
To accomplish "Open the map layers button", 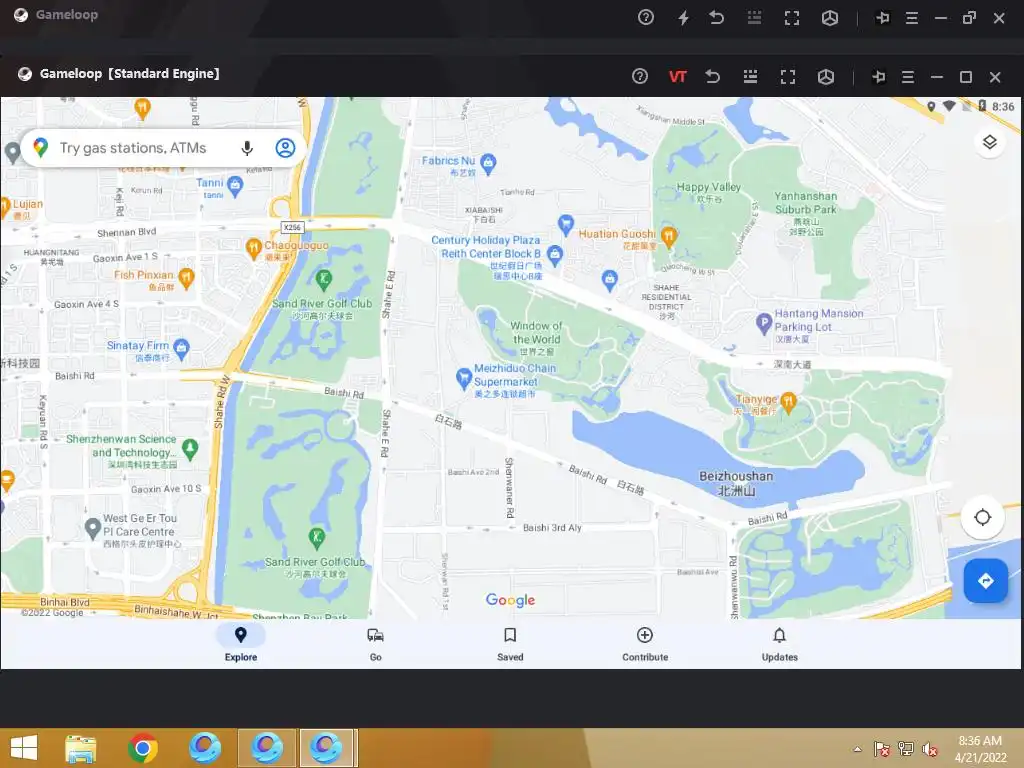I will click(x=989, y=142).
